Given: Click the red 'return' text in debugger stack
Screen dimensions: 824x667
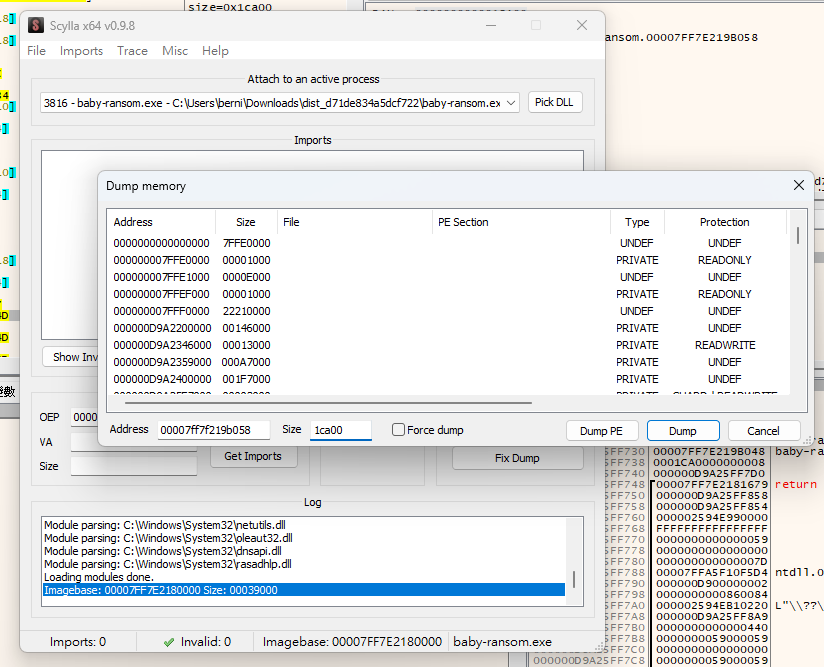Looking at the screenshot, I should point(796,484).
